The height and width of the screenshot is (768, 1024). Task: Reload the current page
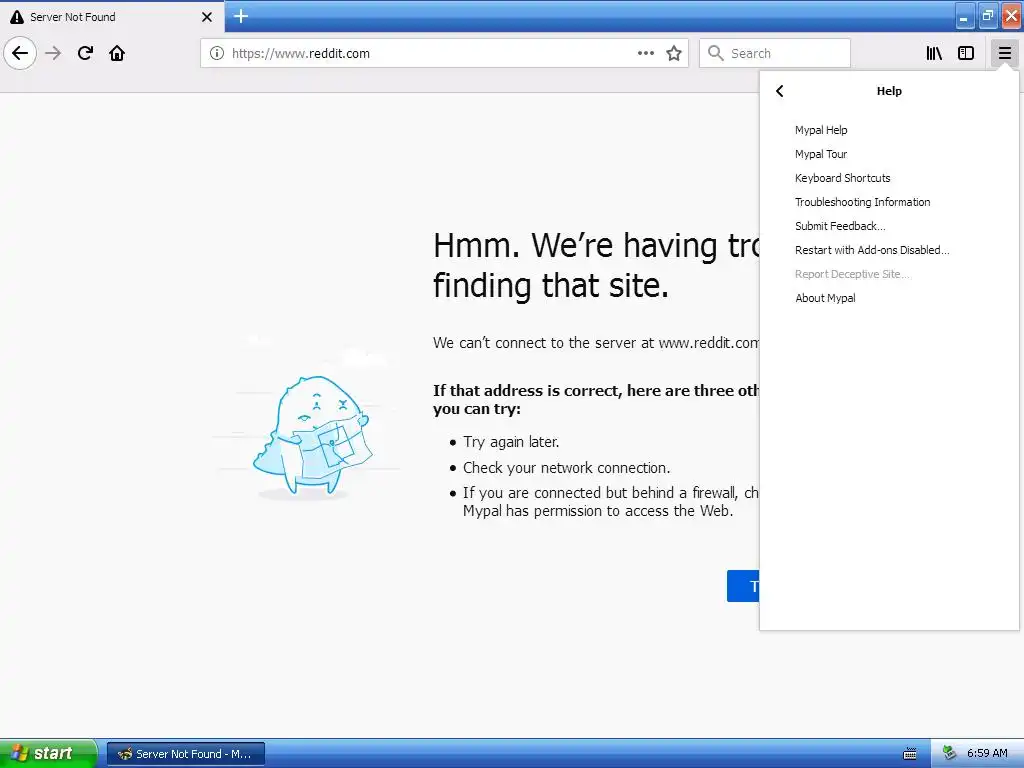tap(85, 53)
